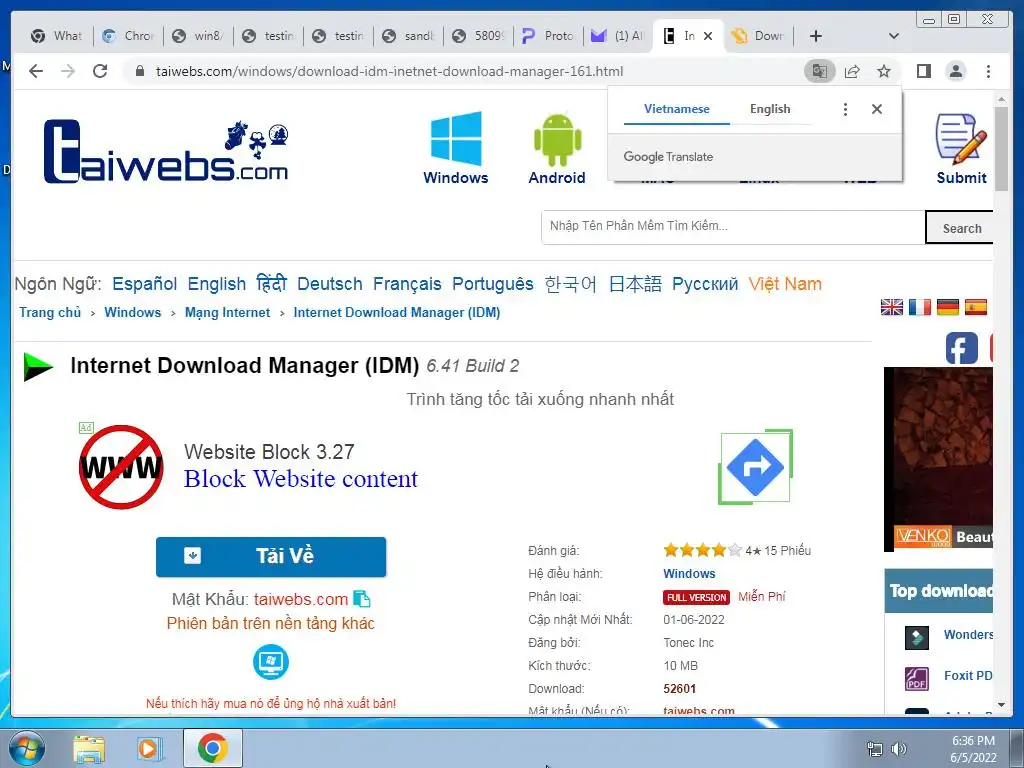Click the French flag icon
This screenshot has width=1024, height=768.
(x=920, y=307)
